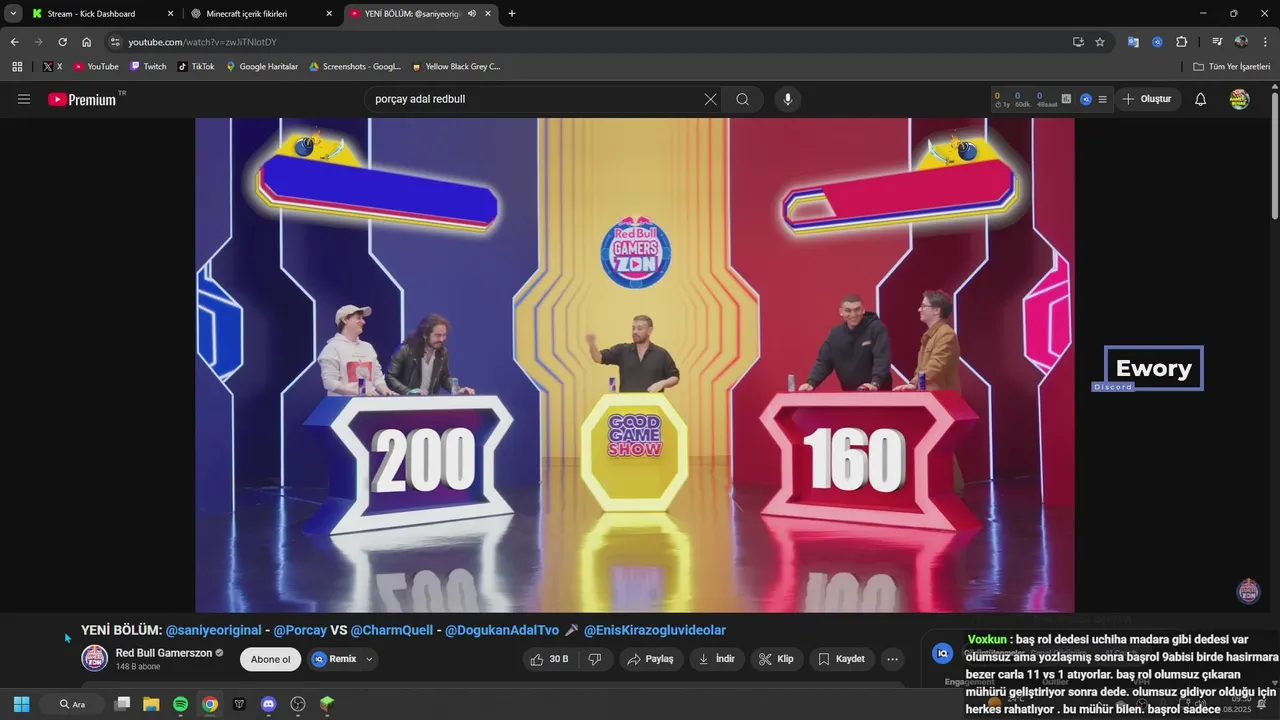Open Task View on the taskbar
Image resolution: width=1280 pixels, height=720 pixels.
point(122,704)
